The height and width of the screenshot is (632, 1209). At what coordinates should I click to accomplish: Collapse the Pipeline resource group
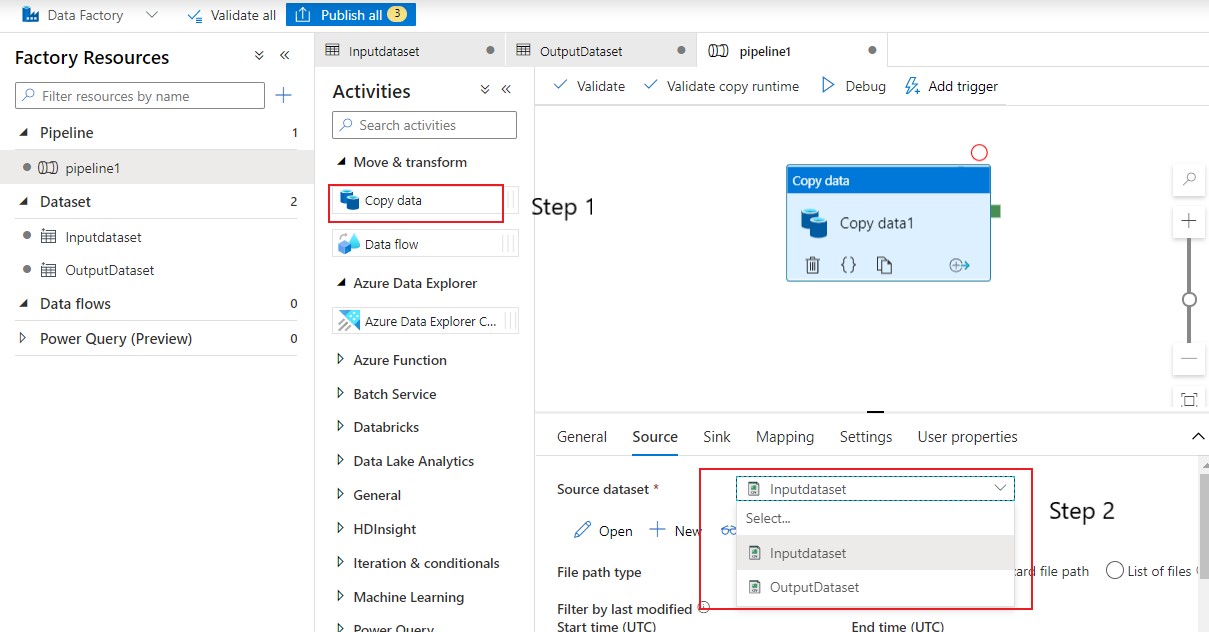(24, 133)
